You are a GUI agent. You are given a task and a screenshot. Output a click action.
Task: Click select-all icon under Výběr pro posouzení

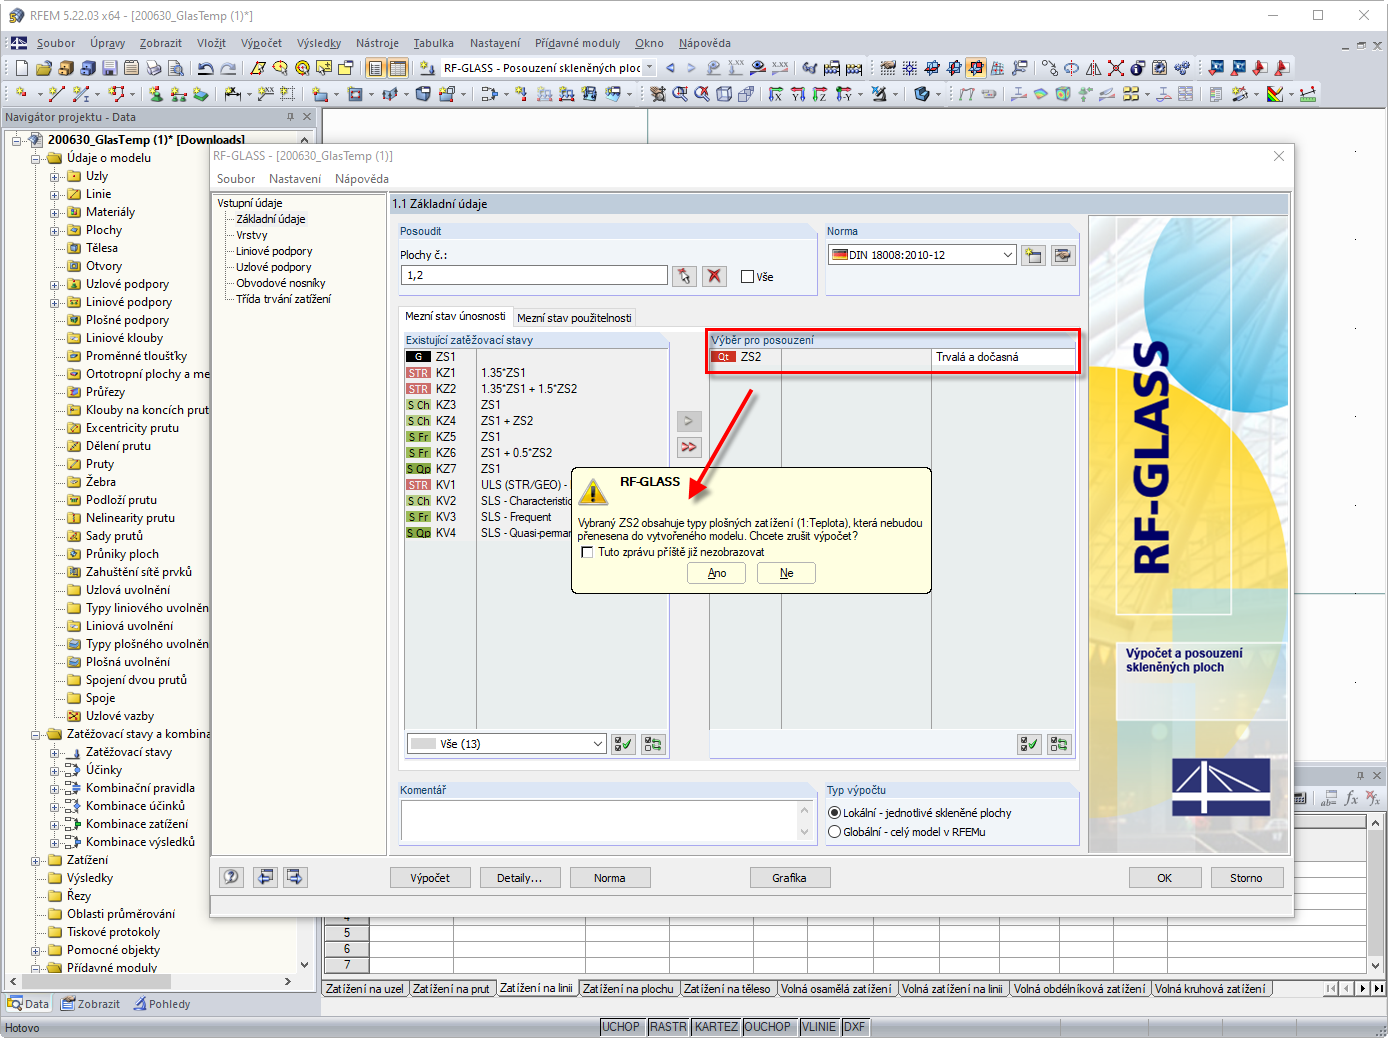point(1029,744)
